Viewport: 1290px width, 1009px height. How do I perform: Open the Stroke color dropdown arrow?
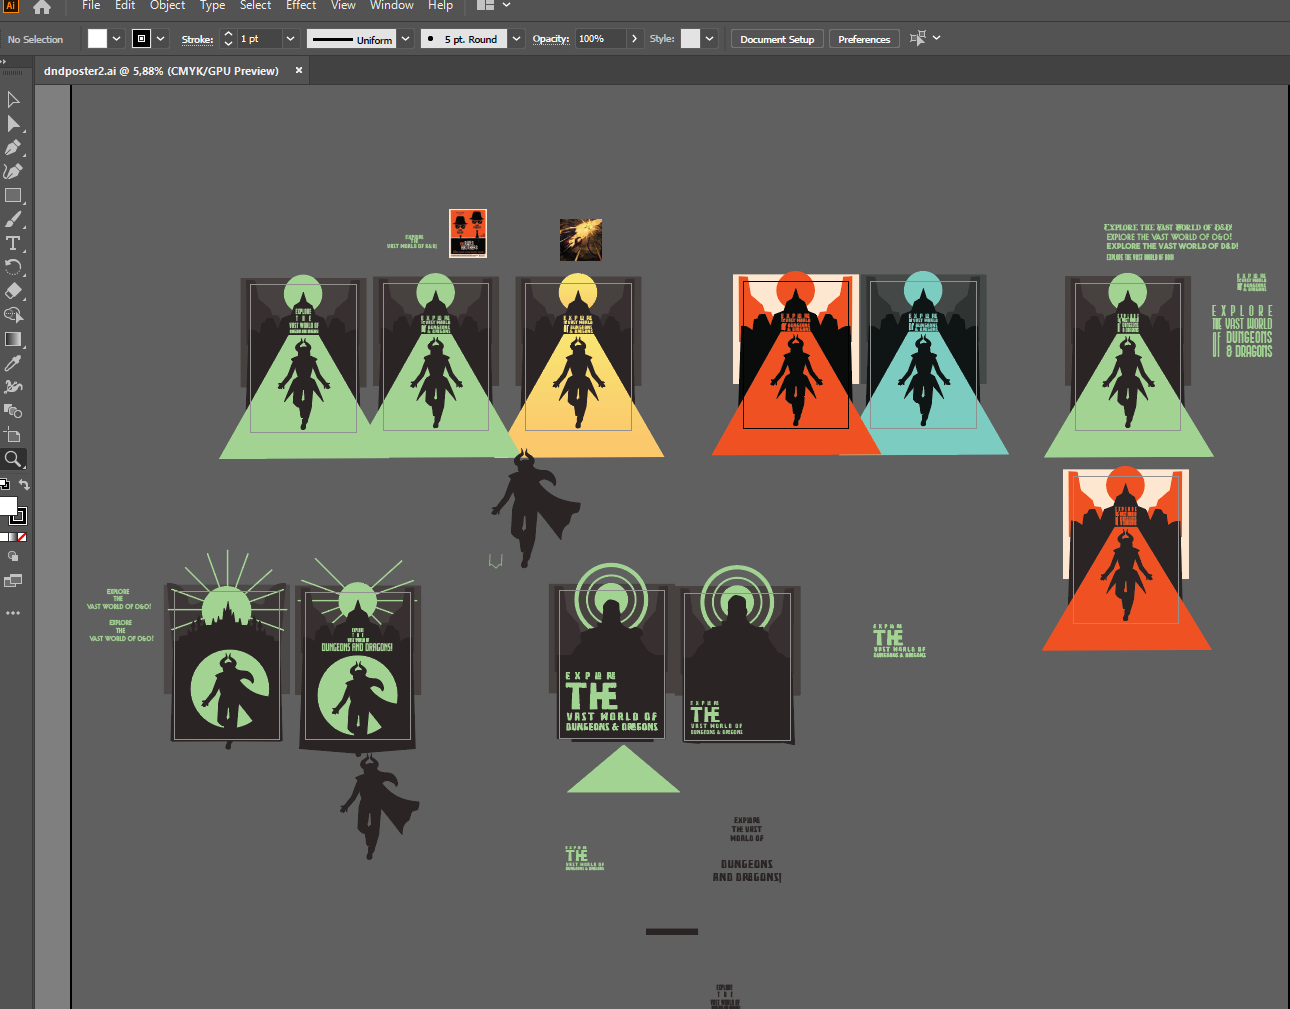pos(160,39)
